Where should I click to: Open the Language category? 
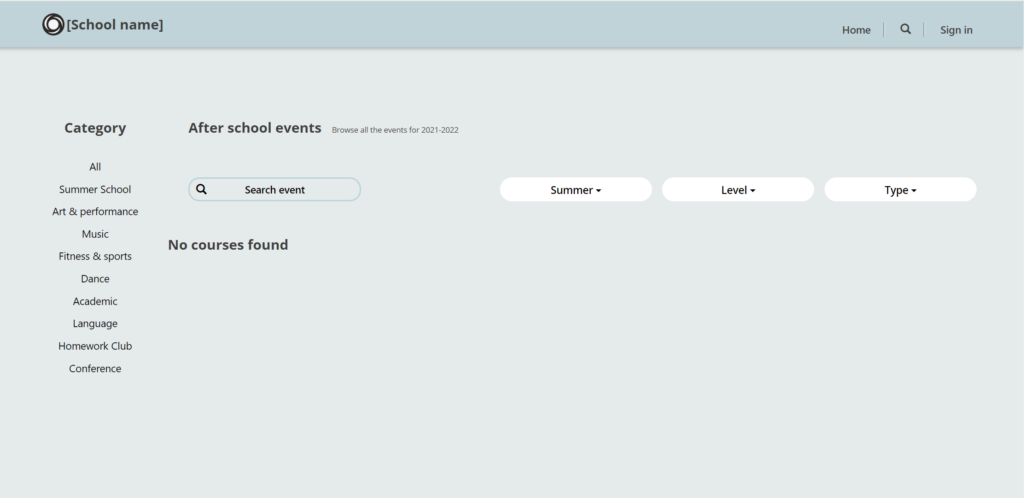95,324
